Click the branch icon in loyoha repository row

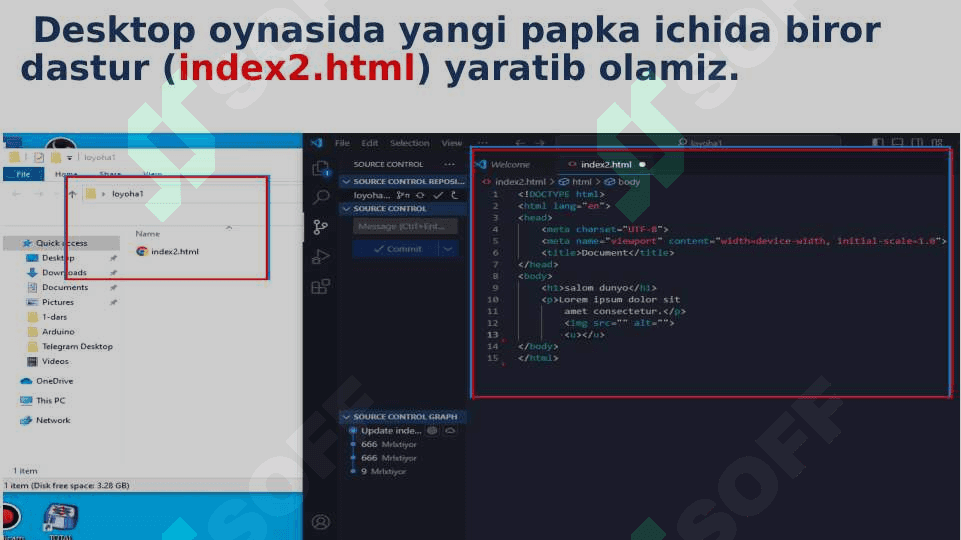coord(403,195)
